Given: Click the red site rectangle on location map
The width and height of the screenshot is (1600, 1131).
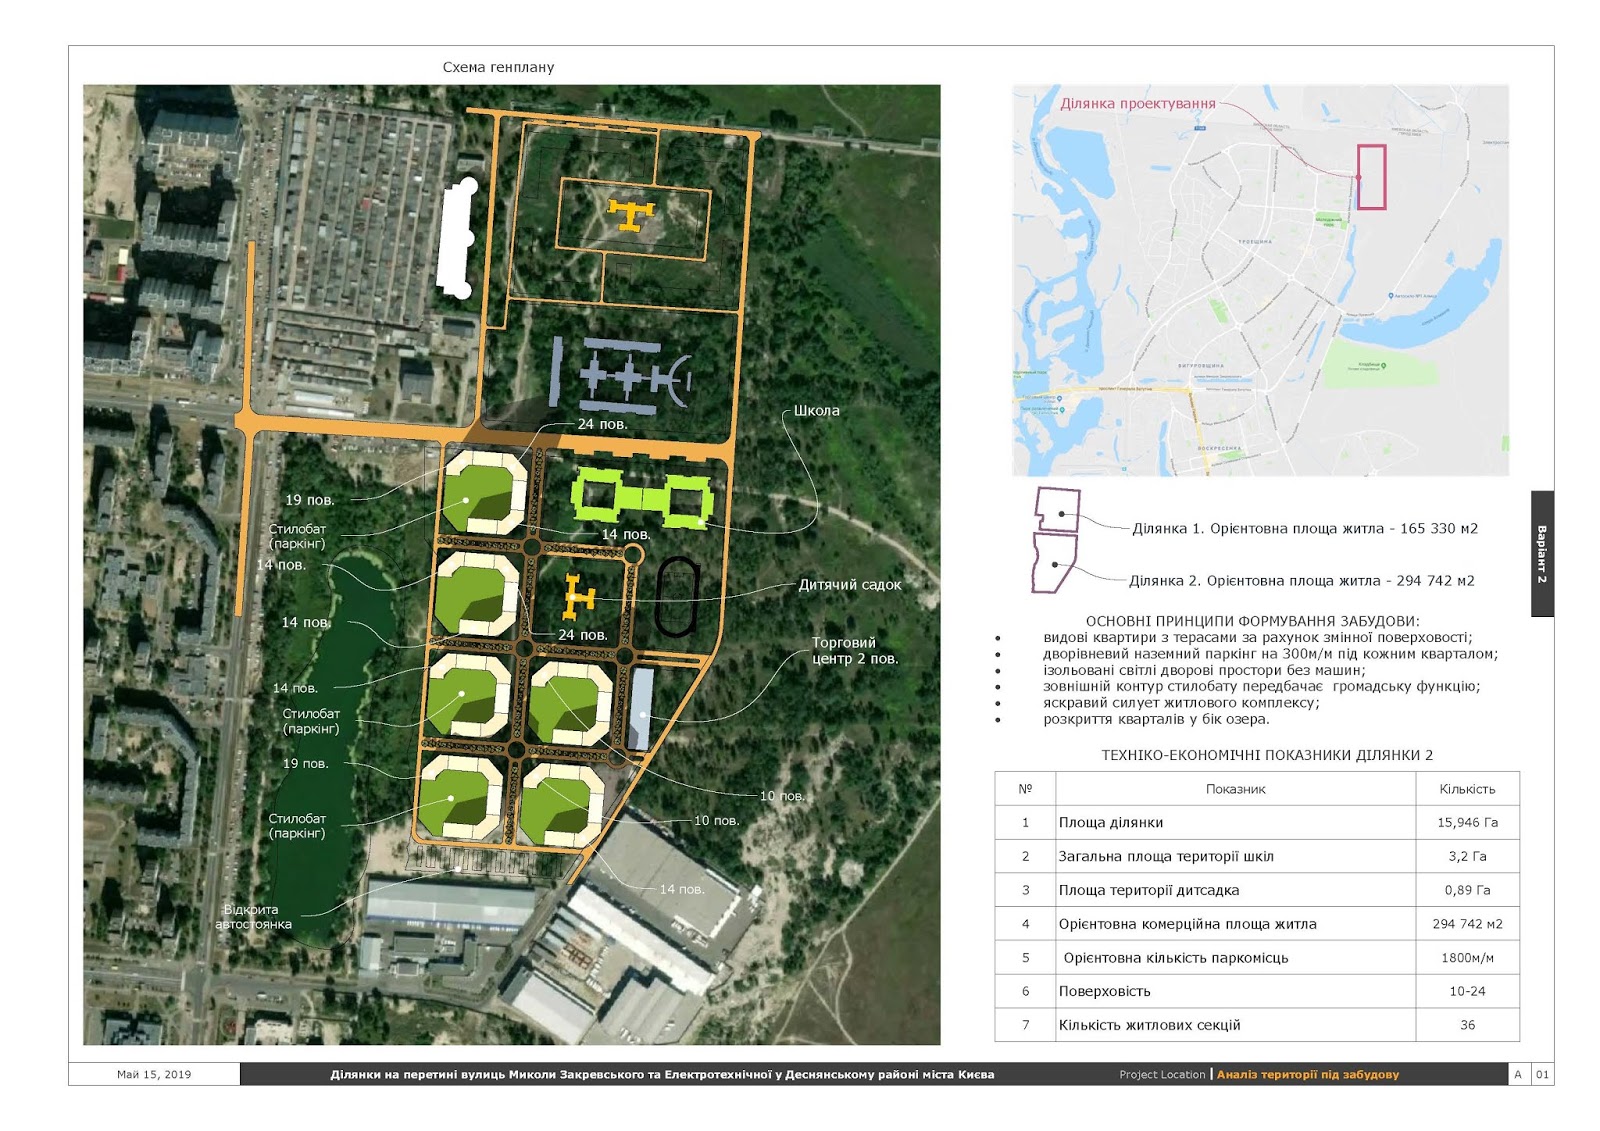Looking at the screenshot, I should pyautogui.click(x=1371, y=177).
